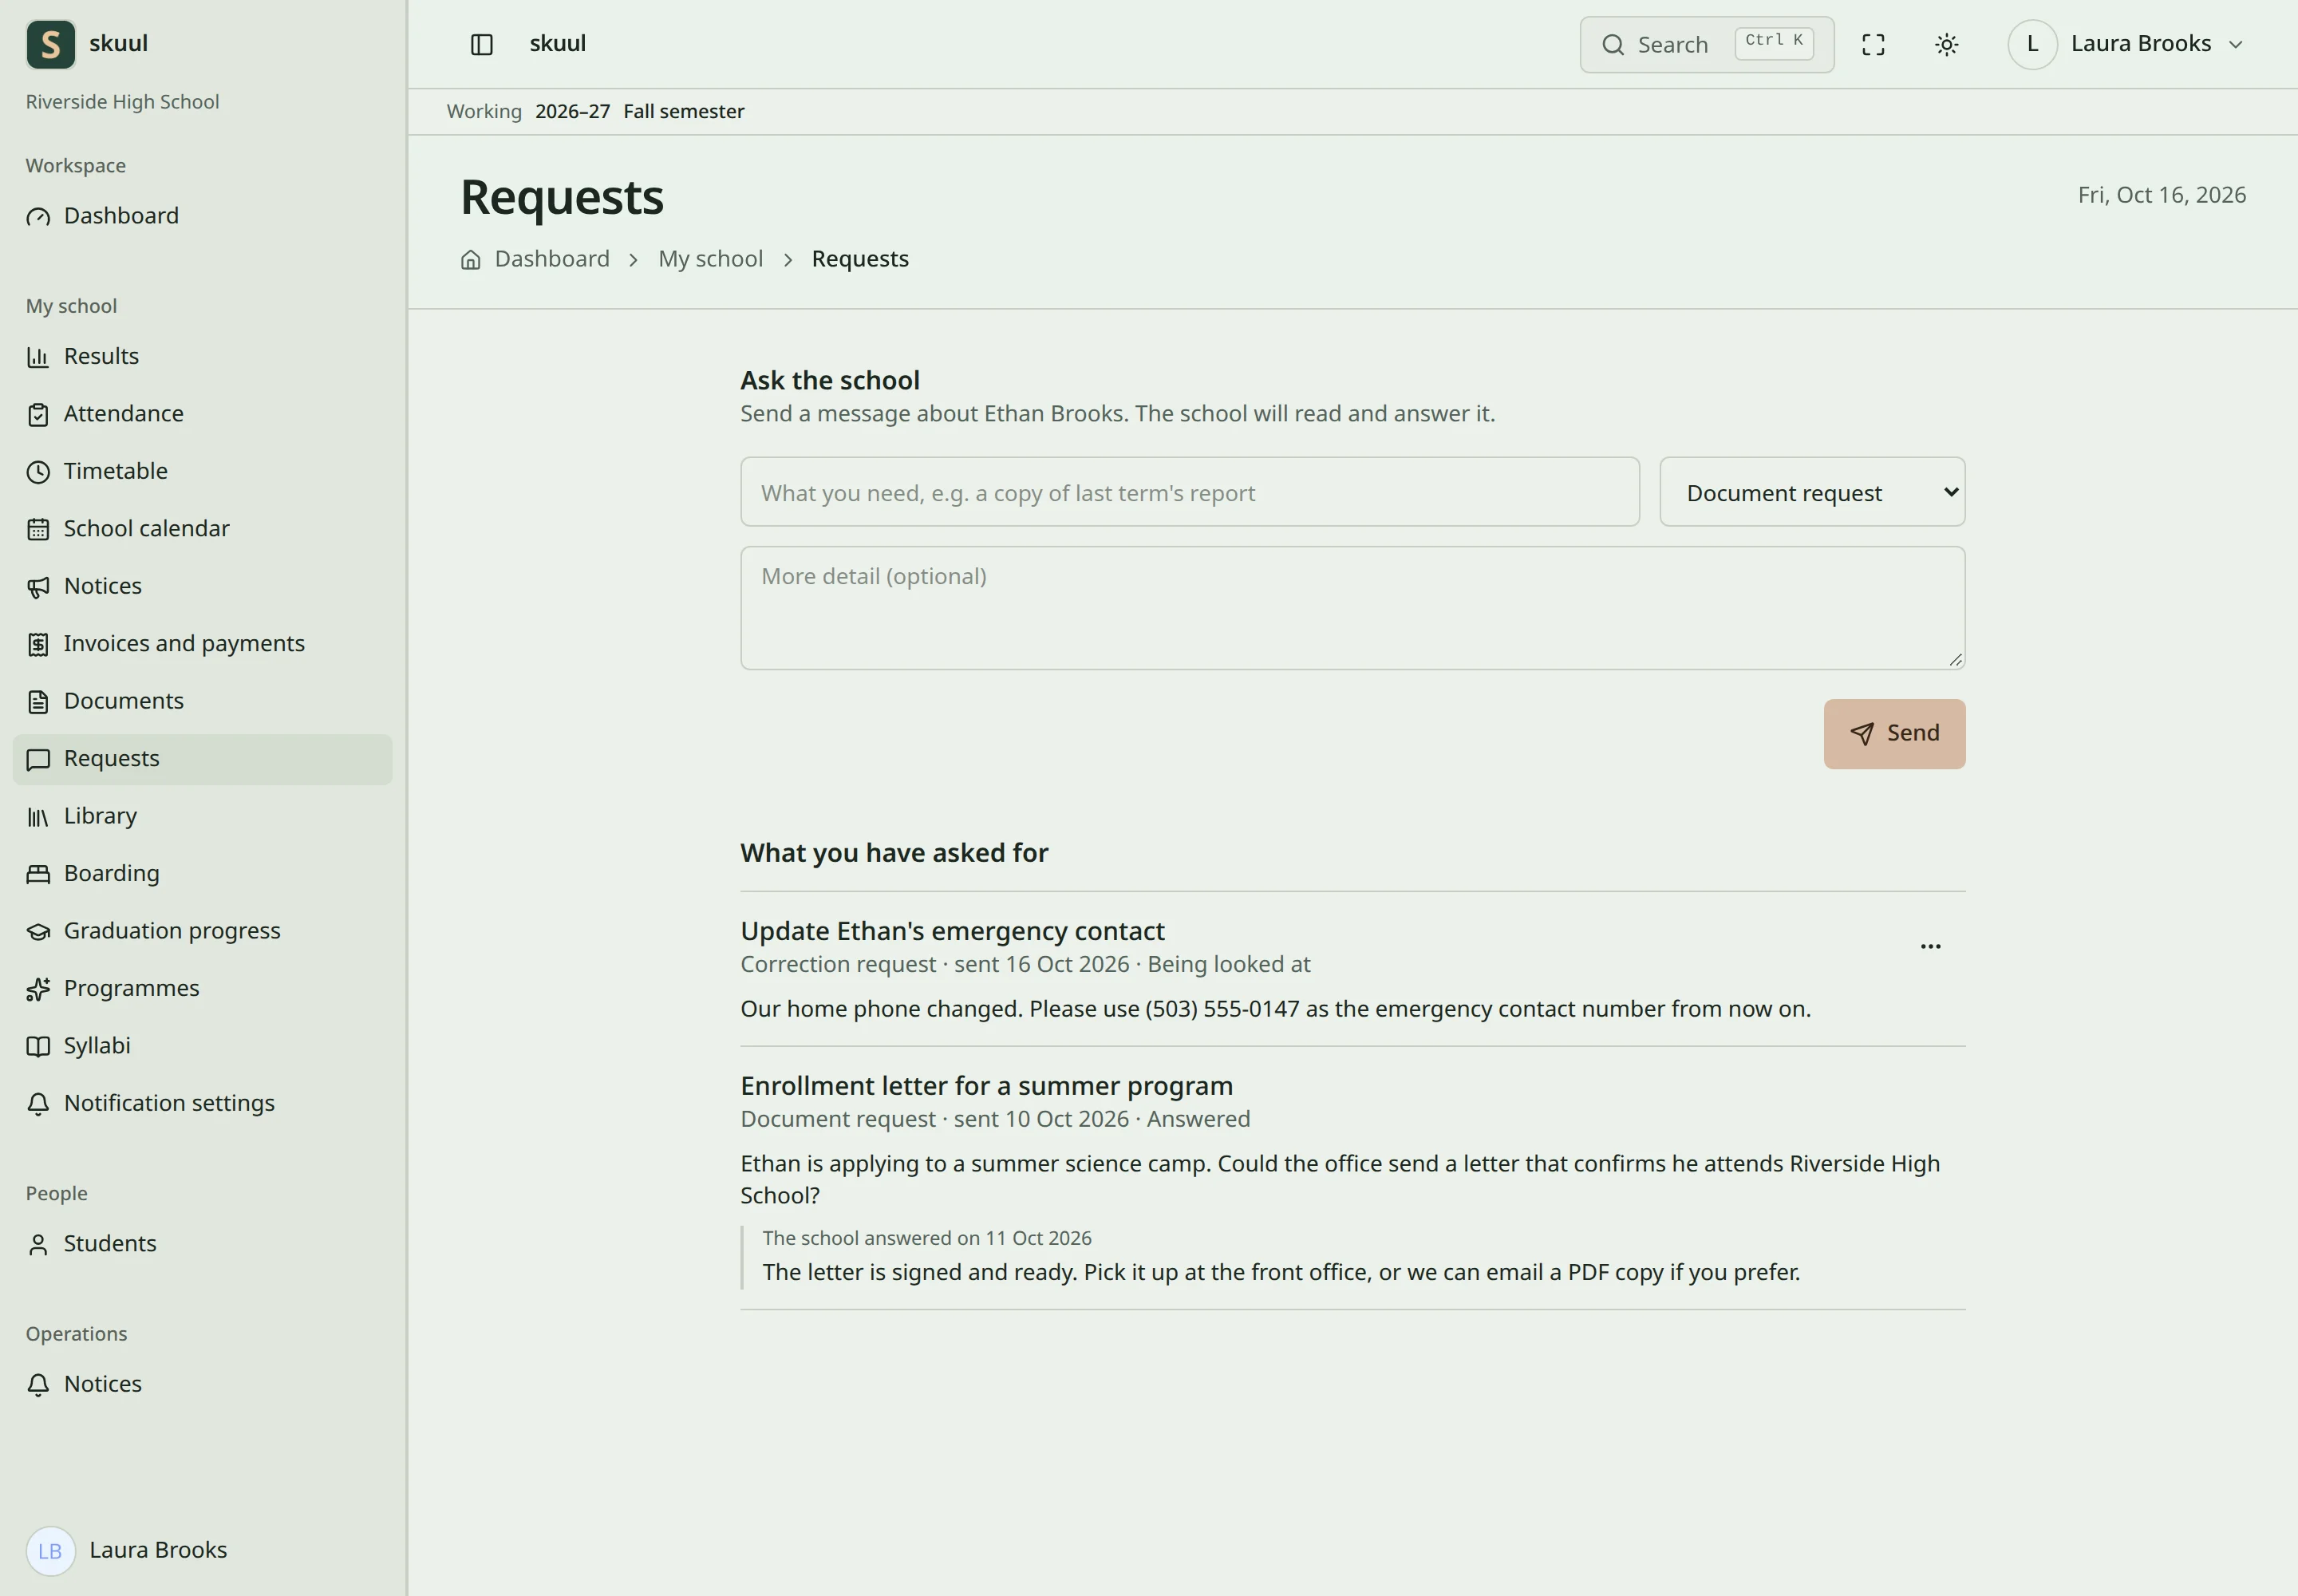Open Operations Notices bell icon
Screen dimensions: 2298x1596
(38, 1385)
